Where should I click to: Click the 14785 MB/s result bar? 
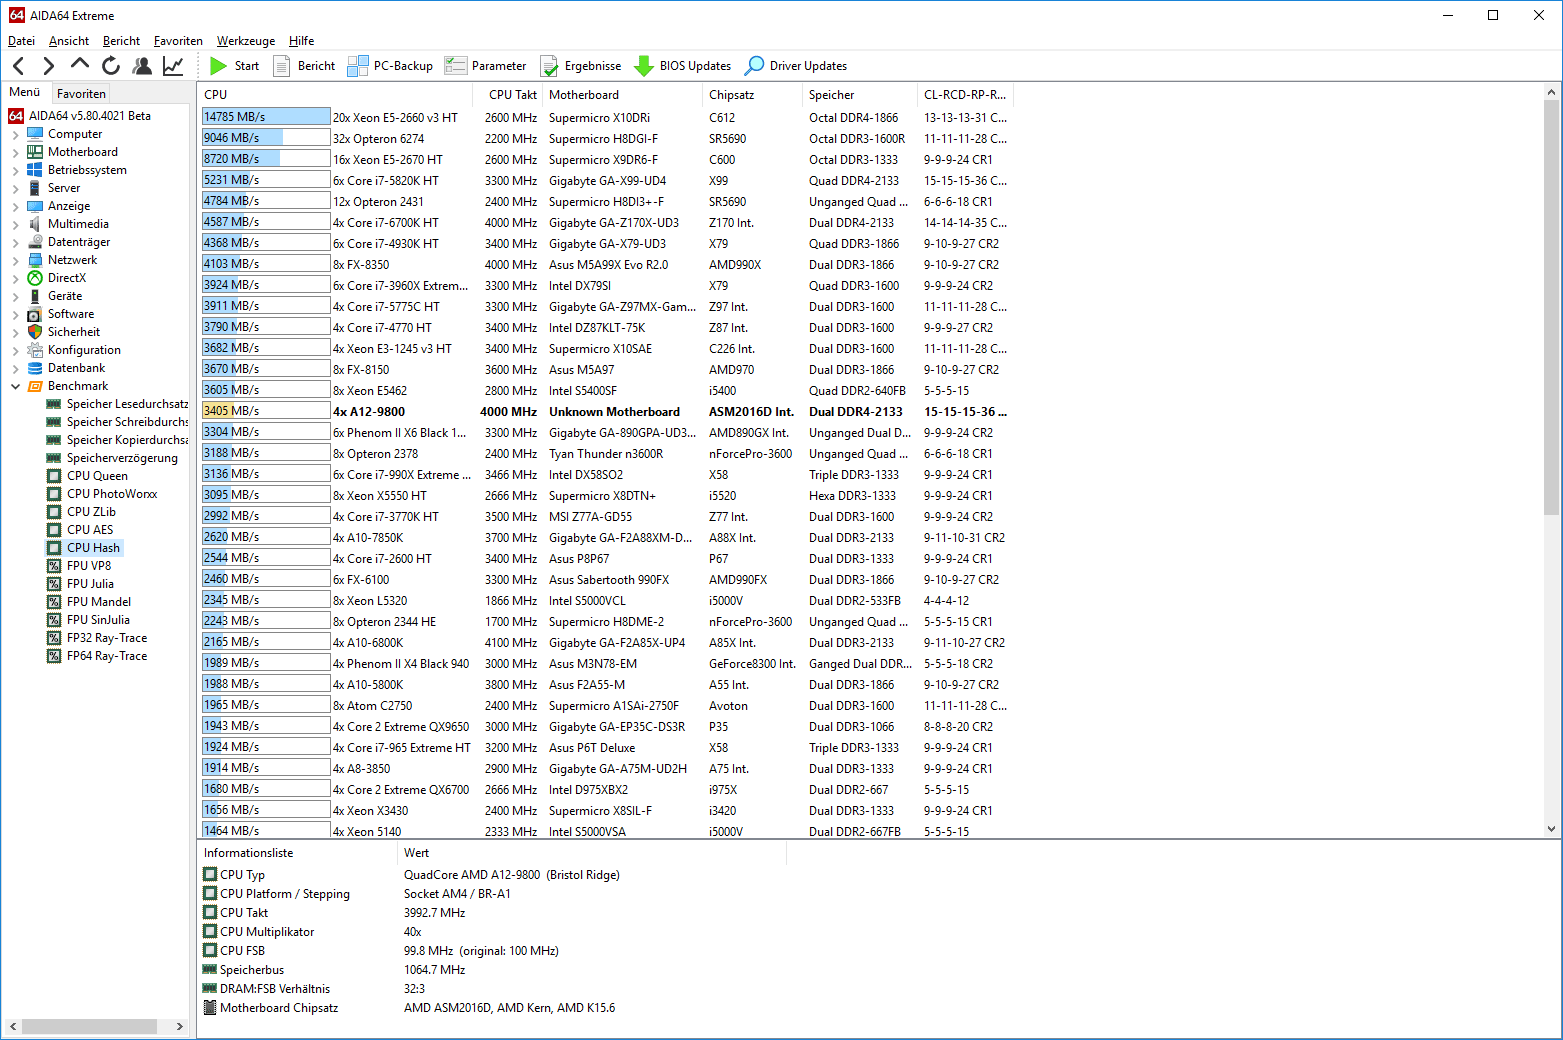click(265, 117)
